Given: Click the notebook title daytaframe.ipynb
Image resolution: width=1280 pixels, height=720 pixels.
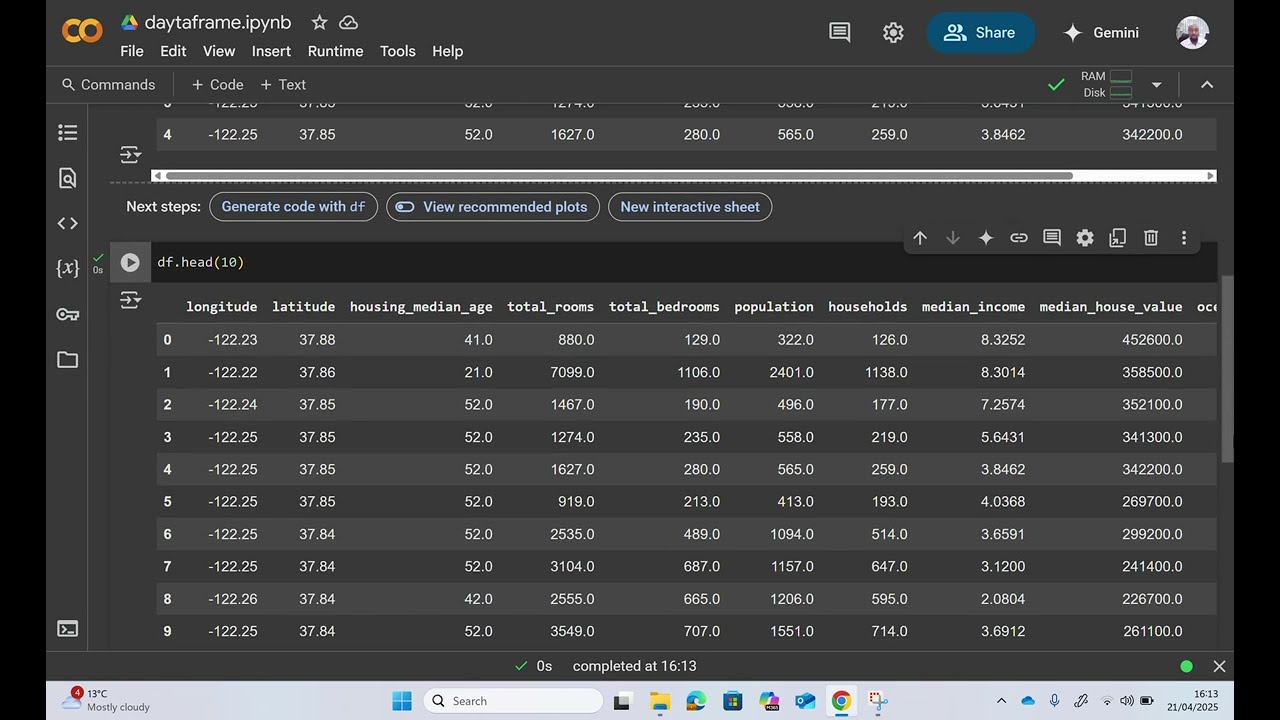Looking at the screenshot, I should click(x=218, y=22).
